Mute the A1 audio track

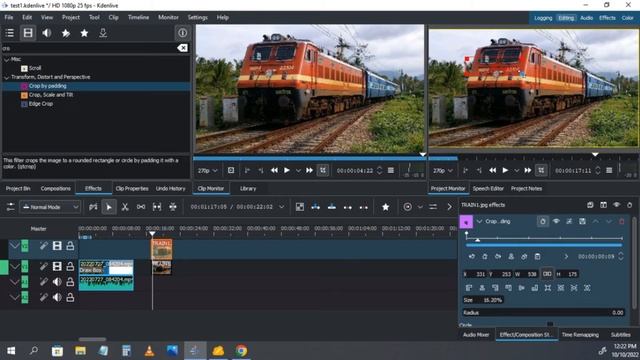click(x=57, y=282)
